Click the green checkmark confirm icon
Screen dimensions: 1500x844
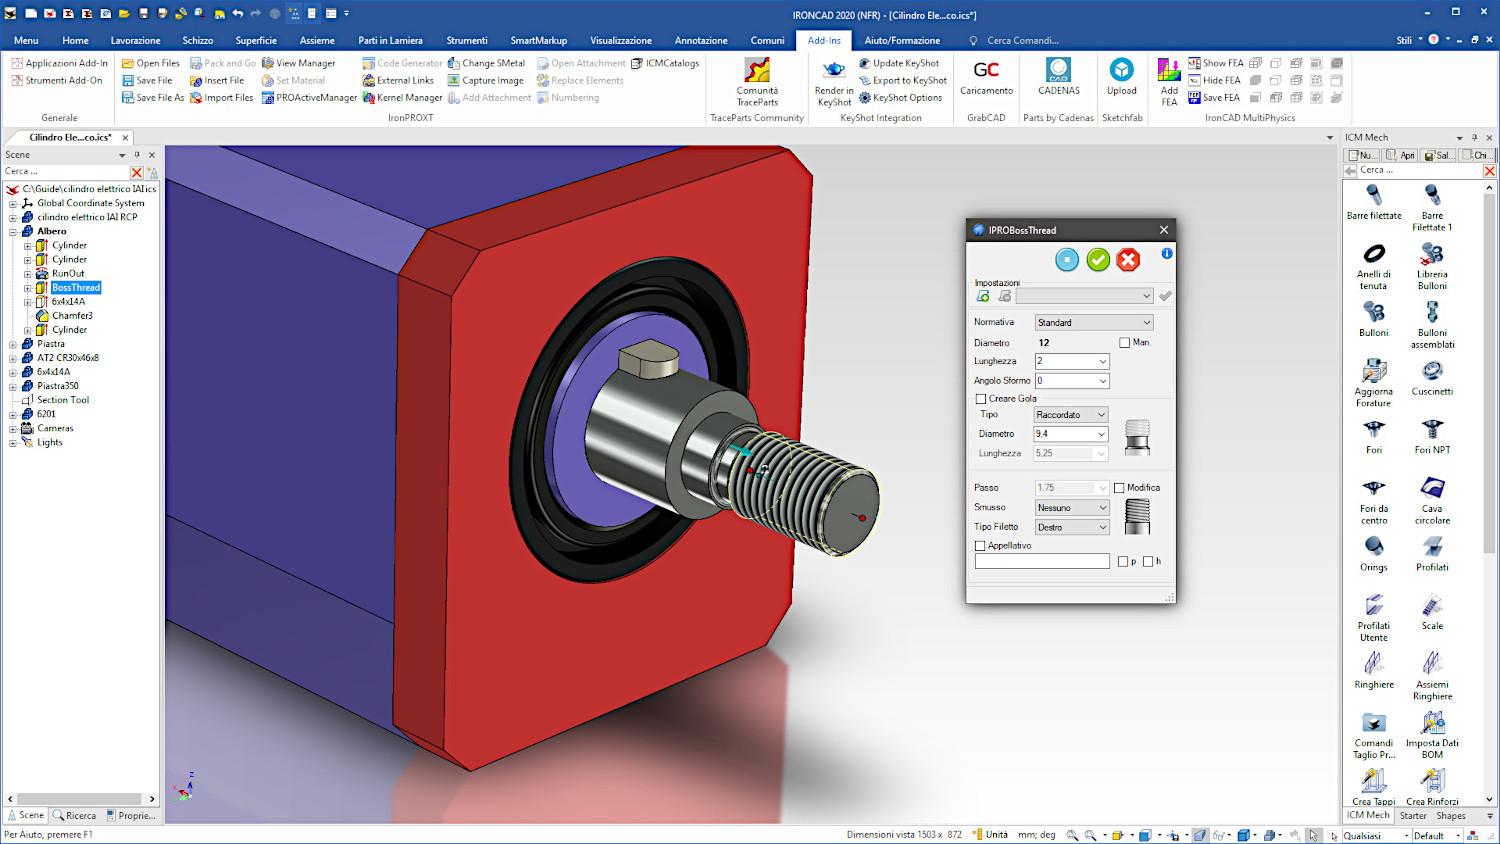(x=1098, y=260)
